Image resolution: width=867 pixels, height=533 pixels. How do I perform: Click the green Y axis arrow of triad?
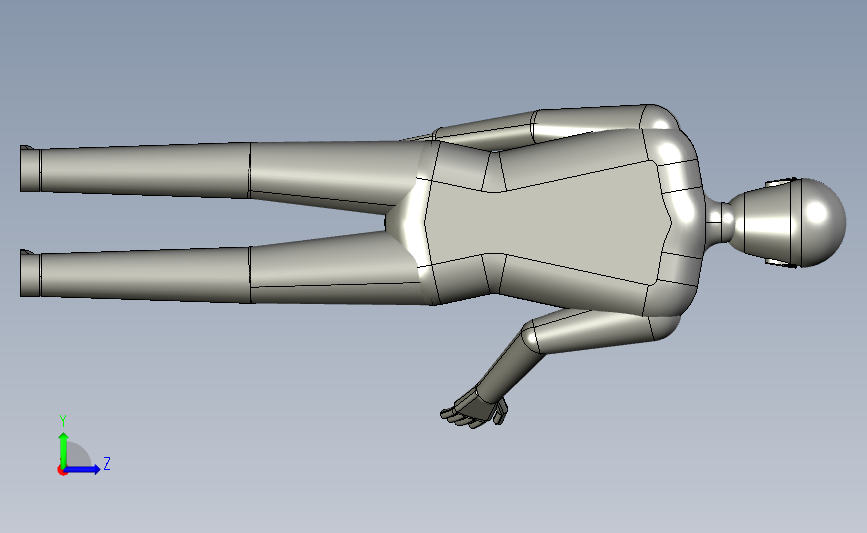point(63,449)
